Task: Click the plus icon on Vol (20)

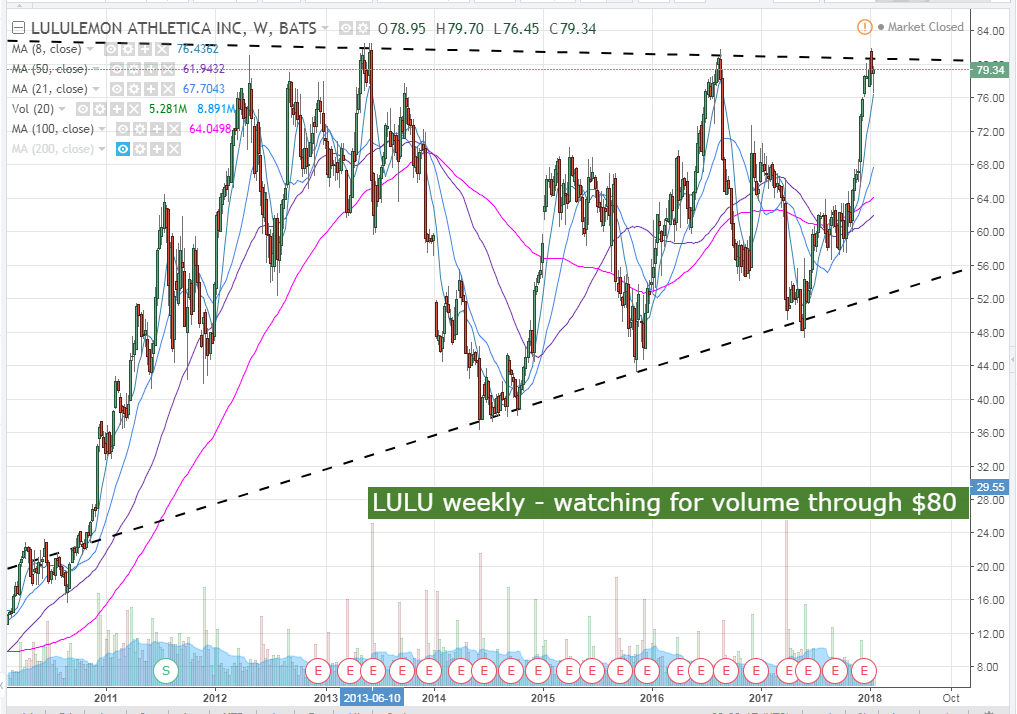Action: pyautogui.click(x=117, y=109)
